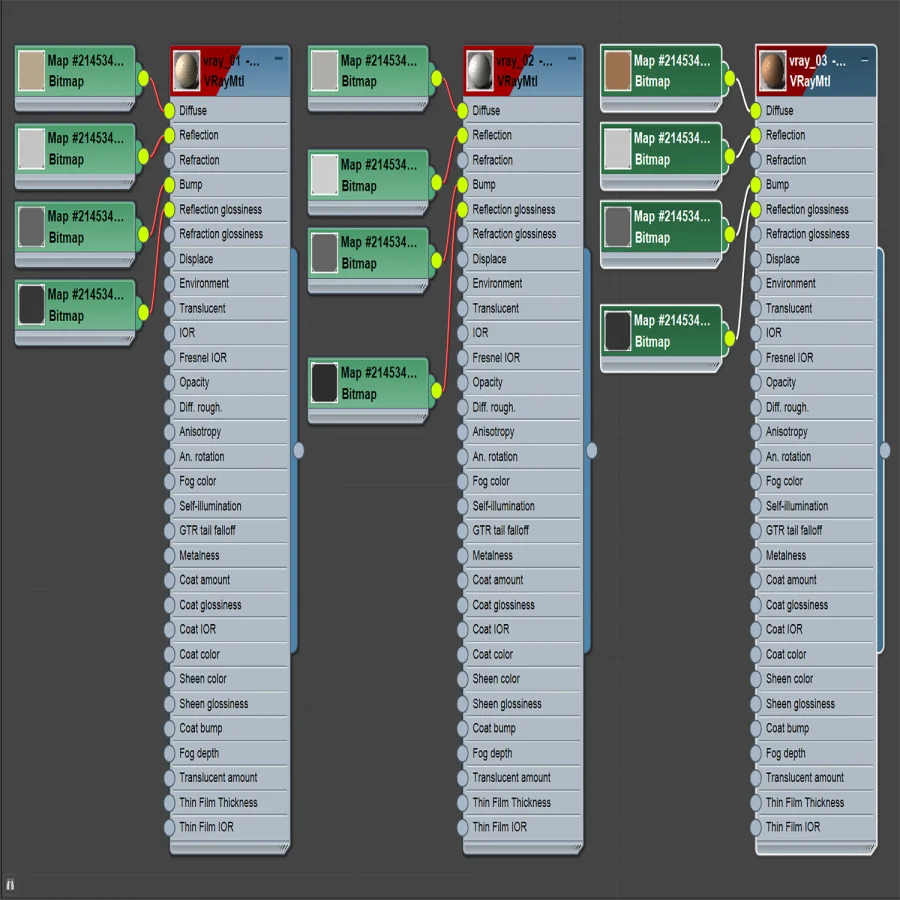Click the beige bitmap swatch feeding vray_01 Diffuse
The width and height of the screenshot is (900, 900).
[x=32, y=71]
